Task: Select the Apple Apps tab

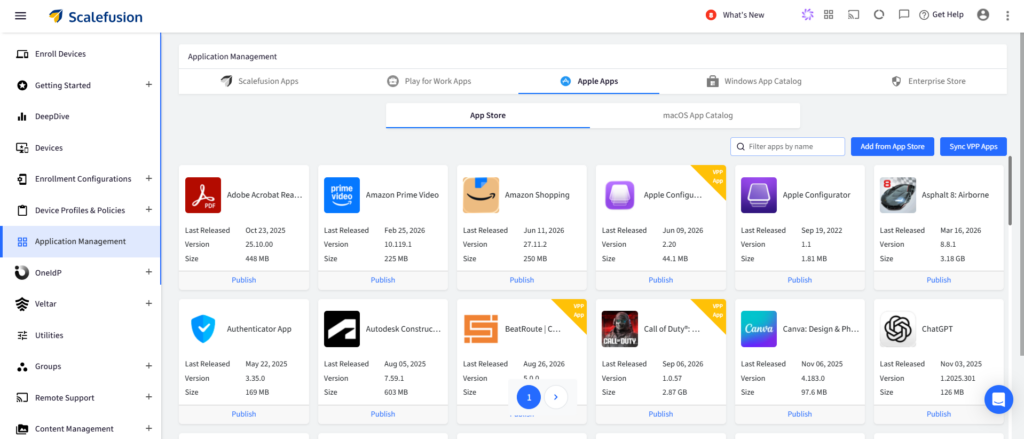Action: coord(589,81)
